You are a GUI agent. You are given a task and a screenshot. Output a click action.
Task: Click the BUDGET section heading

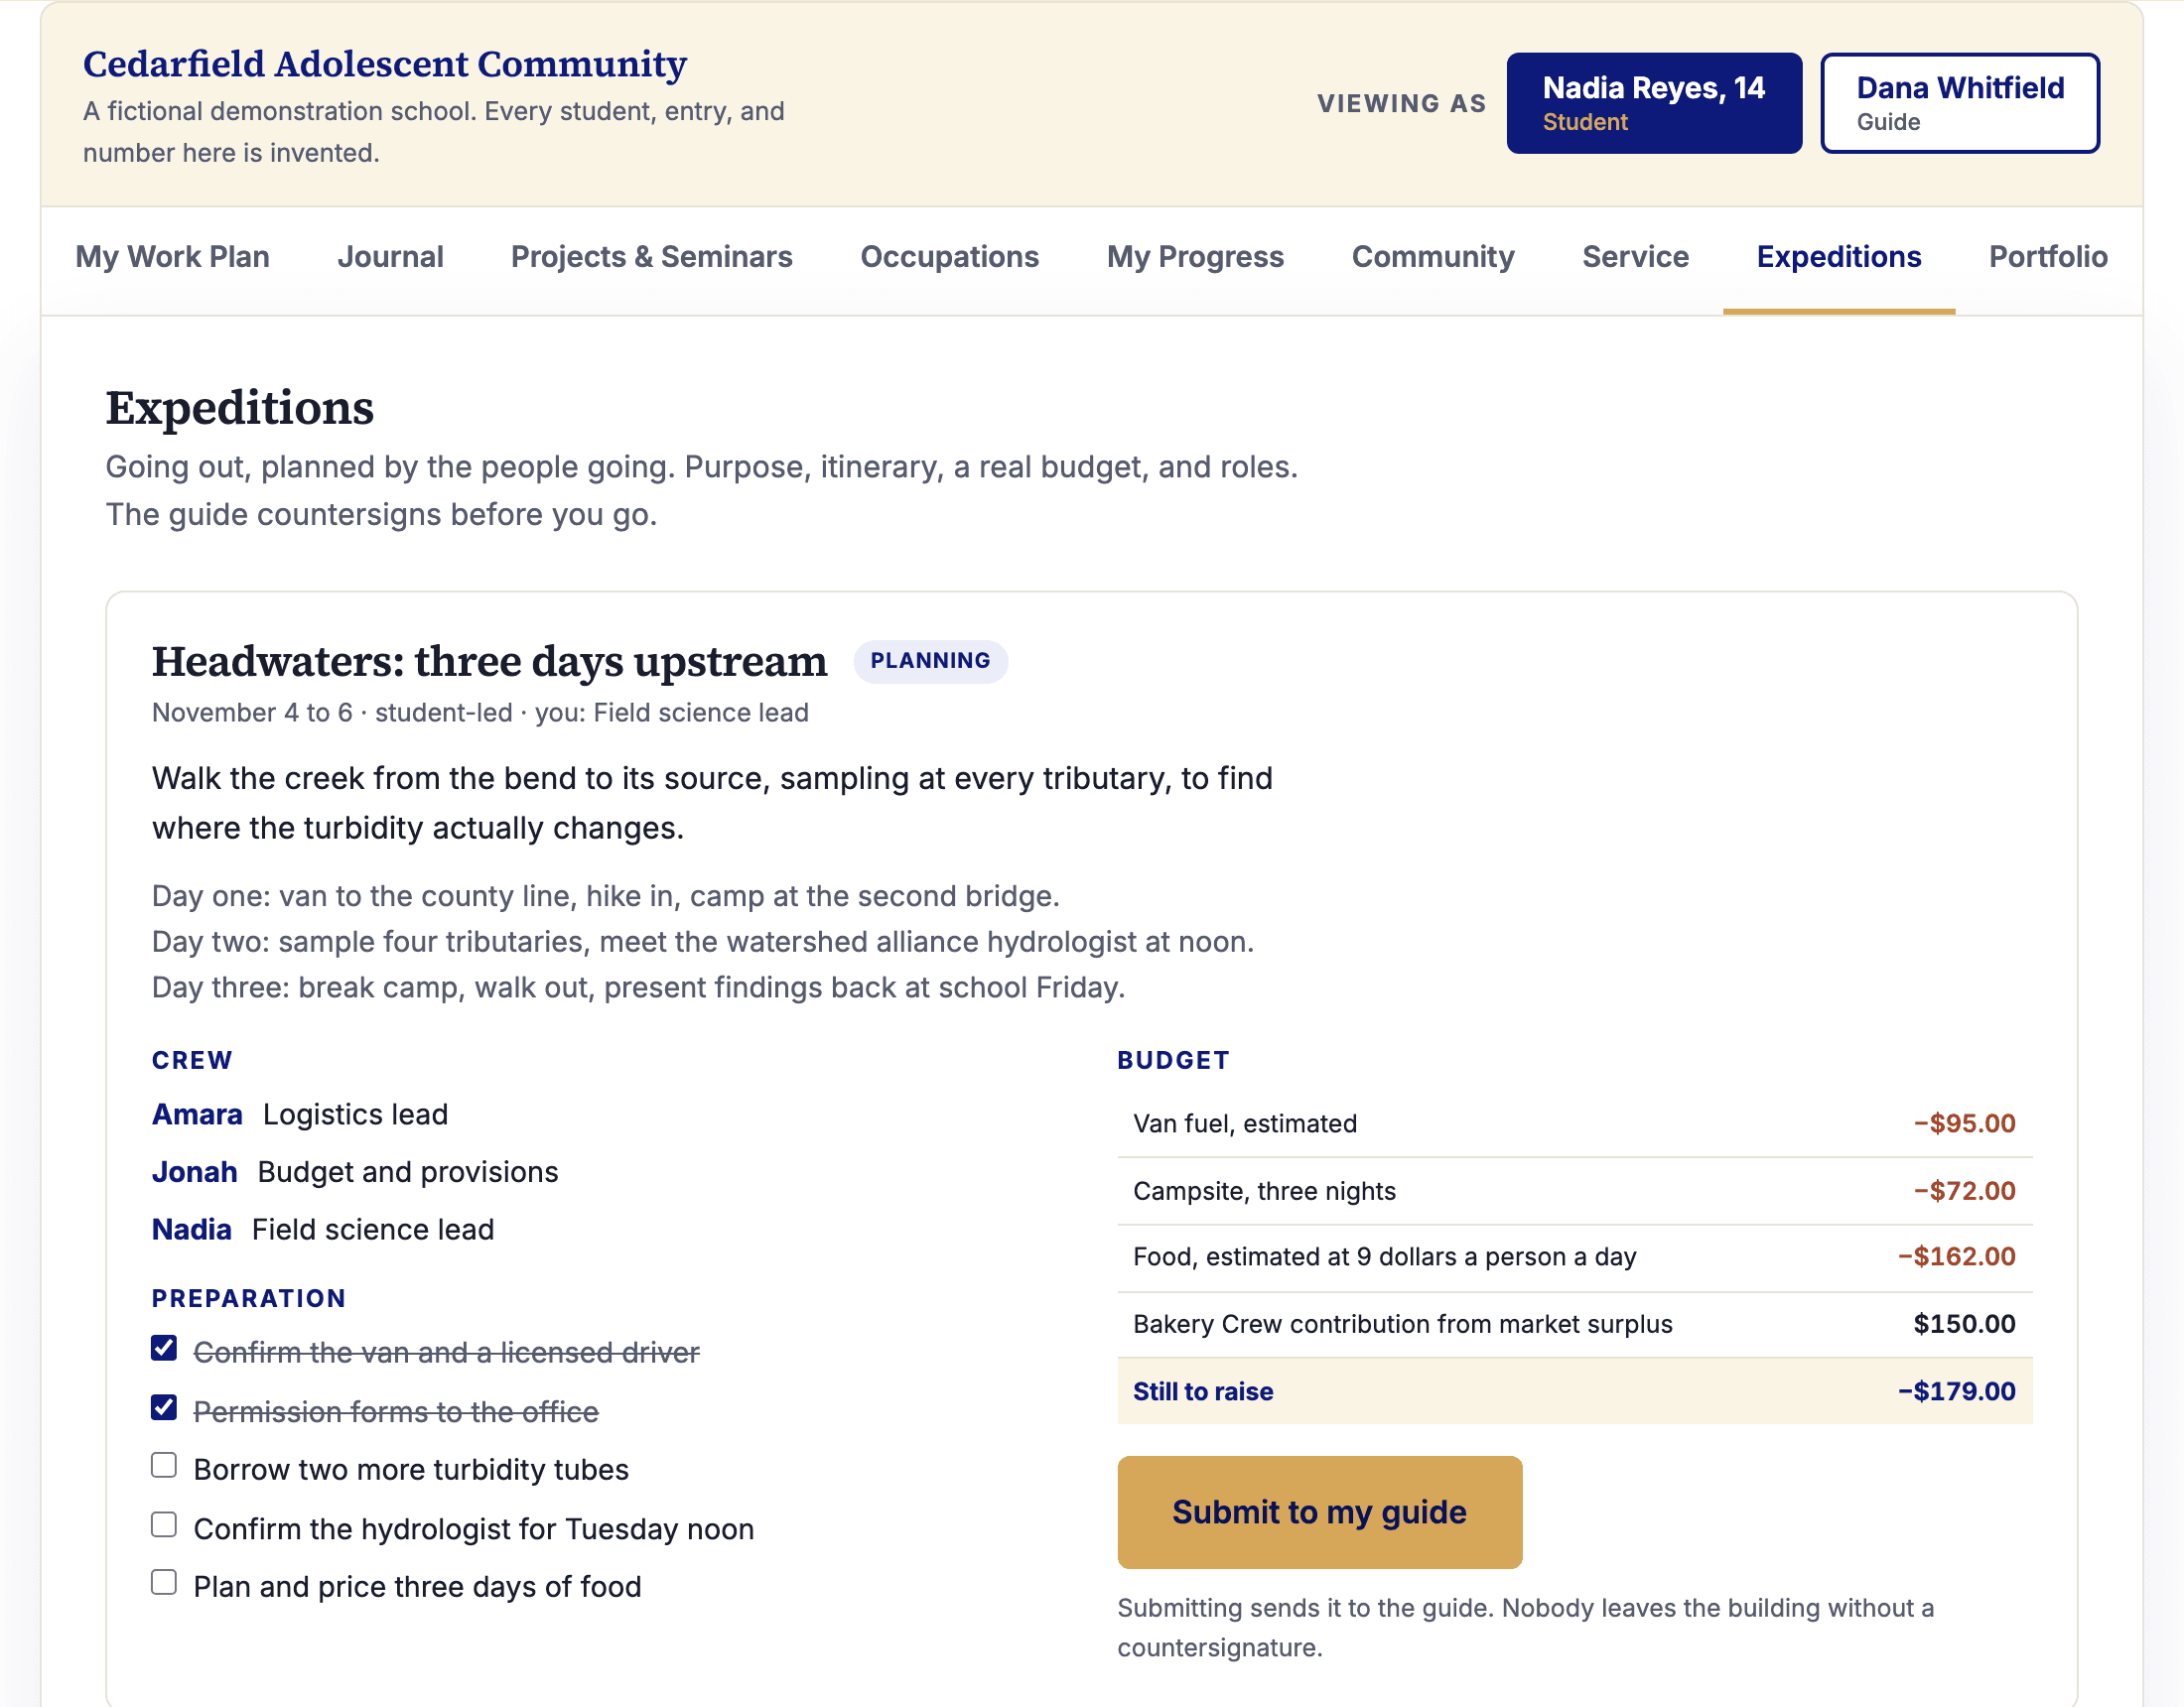[1173, 1060]
